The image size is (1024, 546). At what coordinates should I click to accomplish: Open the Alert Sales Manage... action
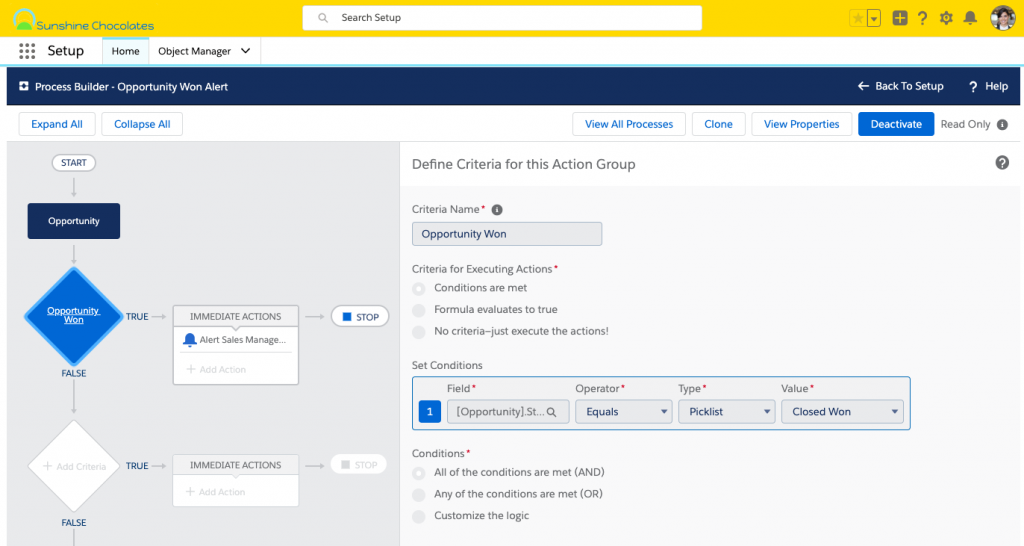click(236, 340)
